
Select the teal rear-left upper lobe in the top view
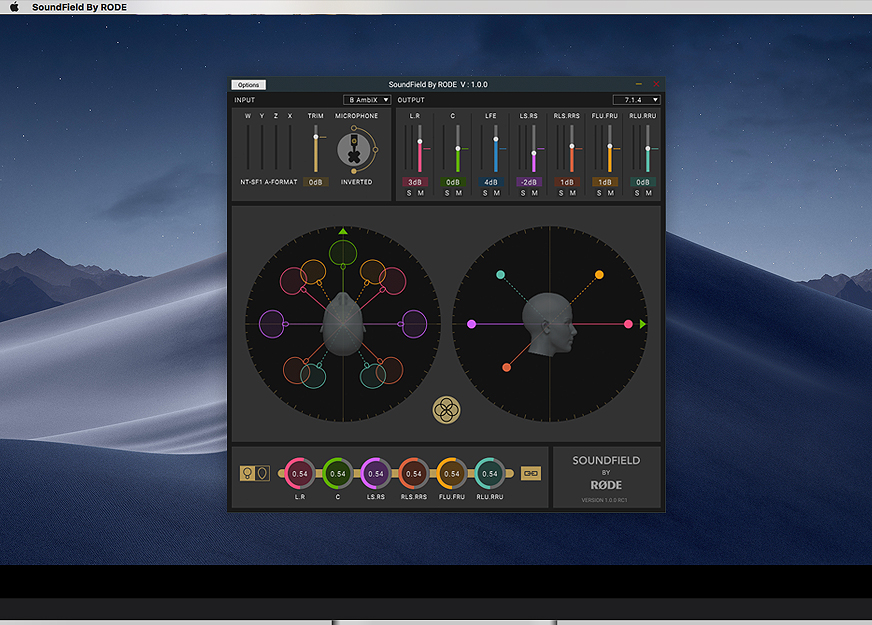(x=313, y=376)
